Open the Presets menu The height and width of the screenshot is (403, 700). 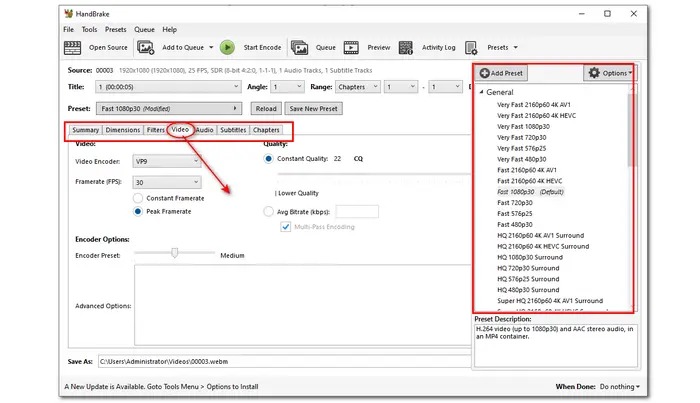[x=116, y=29]
